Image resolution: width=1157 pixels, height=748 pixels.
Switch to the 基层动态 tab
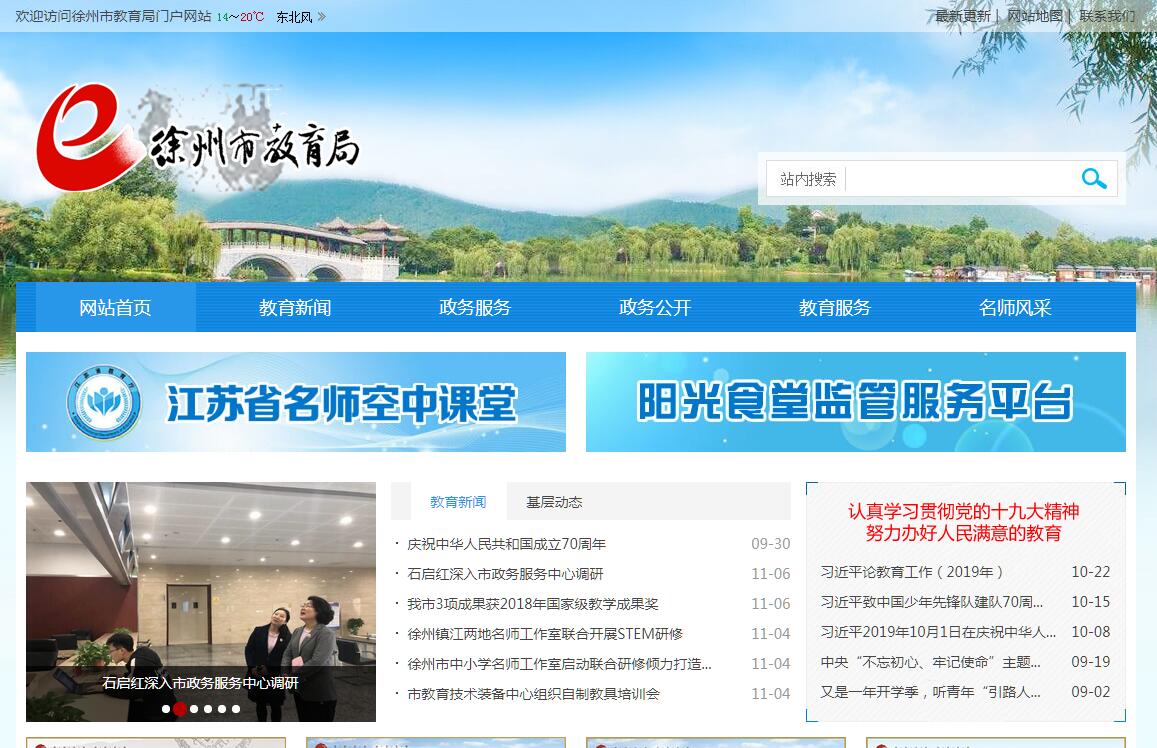pos(554,502)
